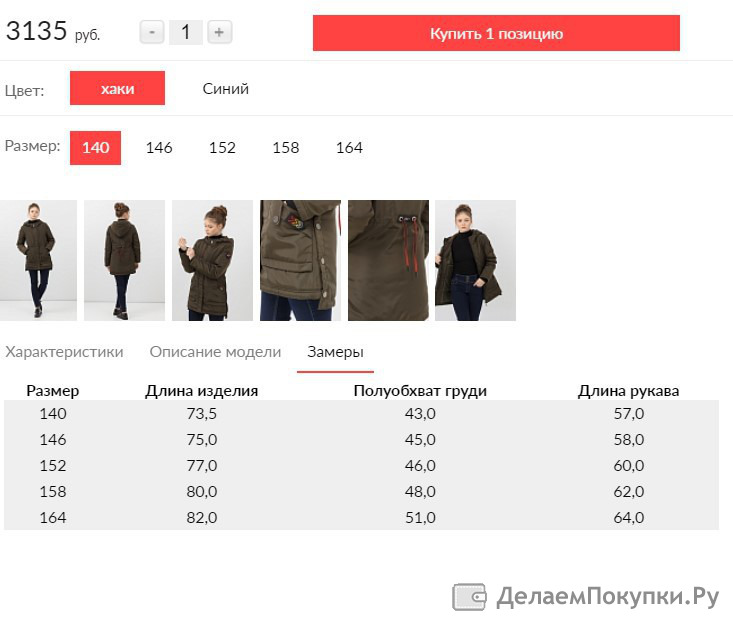733x626 pixels.
Task: Open the unzipped jacket thumbnail
Action: 475,260
